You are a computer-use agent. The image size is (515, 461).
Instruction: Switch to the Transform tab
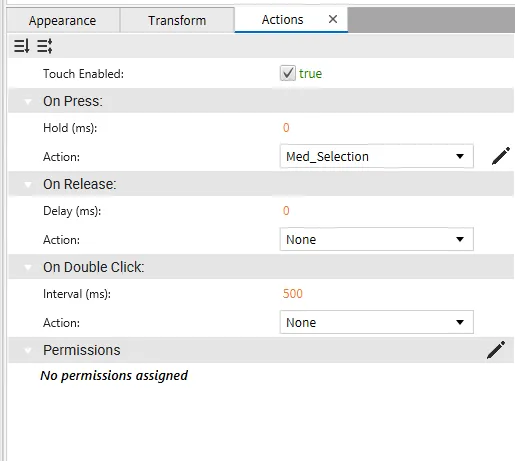[x=177, y=20]
